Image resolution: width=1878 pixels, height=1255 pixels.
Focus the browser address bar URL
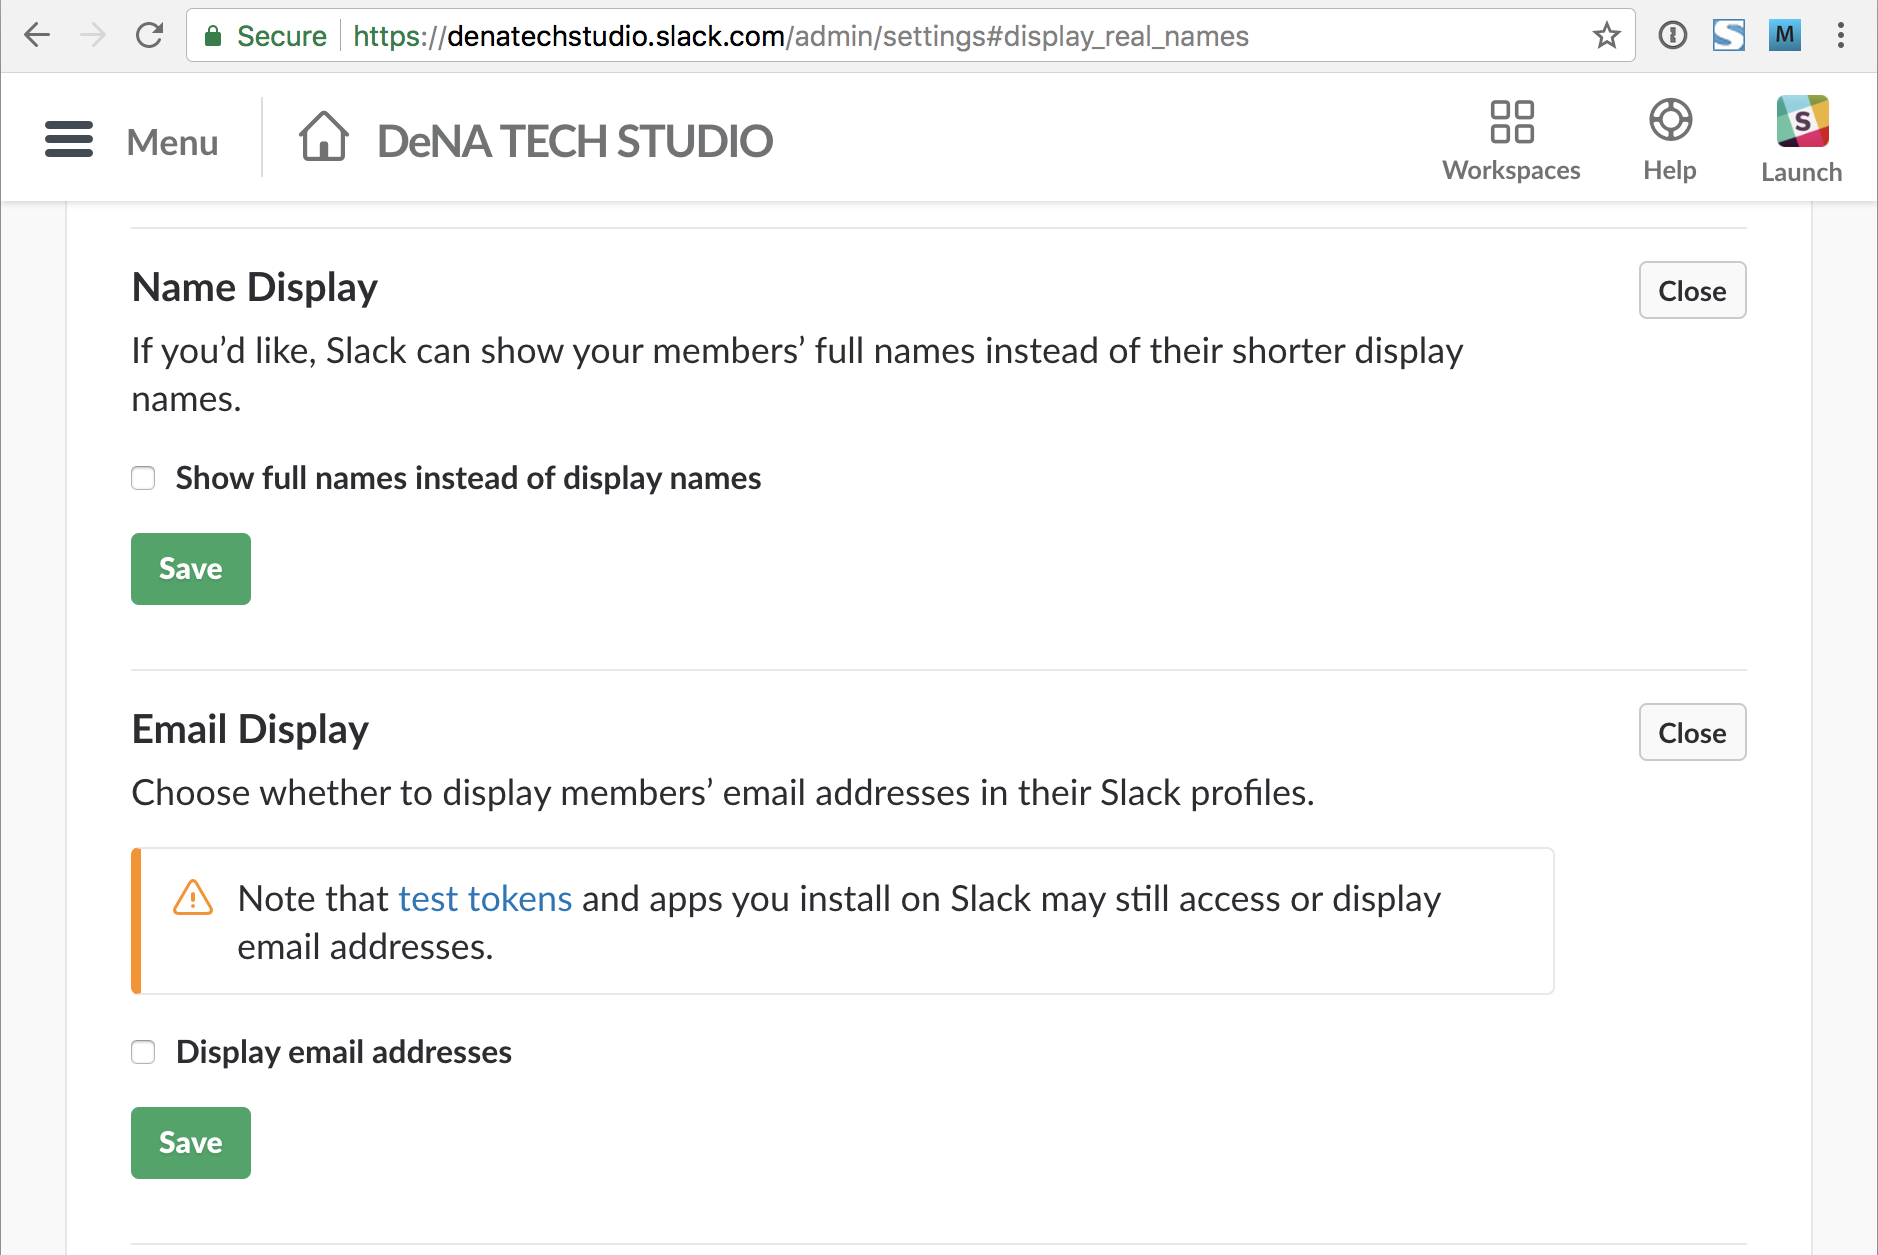pos(800,37)
